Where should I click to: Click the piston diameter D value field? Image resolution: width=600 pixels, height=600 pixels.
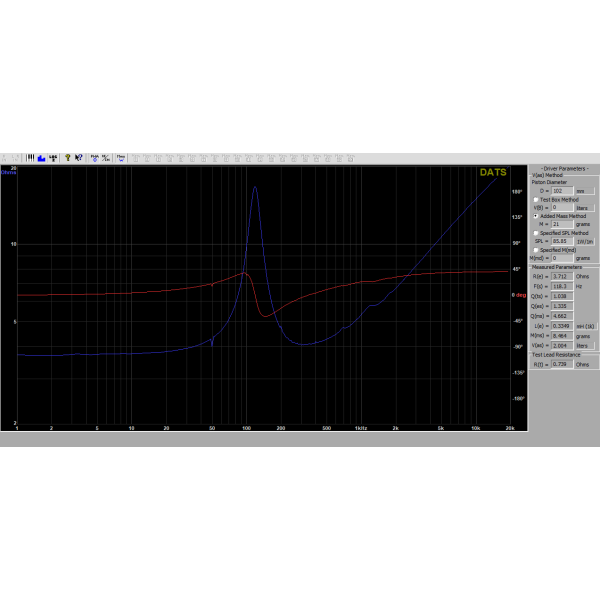click(560, 191)
